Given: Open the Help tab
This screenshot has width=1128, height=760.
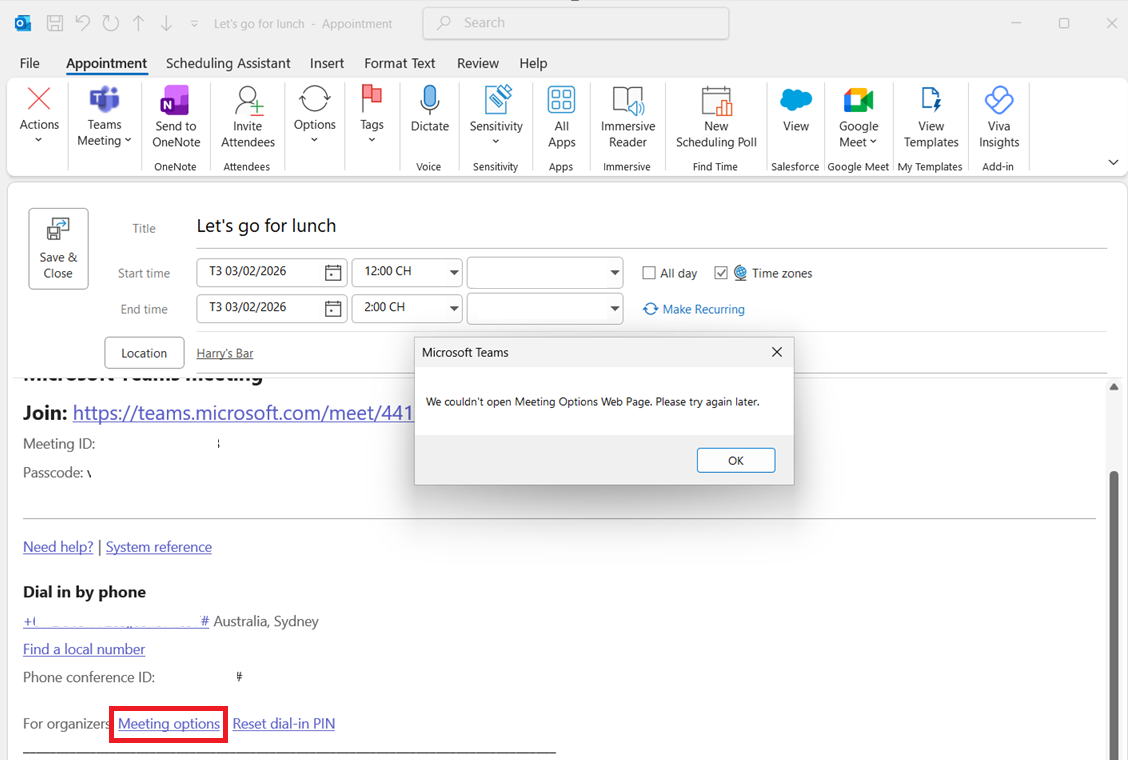Looking at the screenshot, I should pyautogui.click(x=533, y=63).
